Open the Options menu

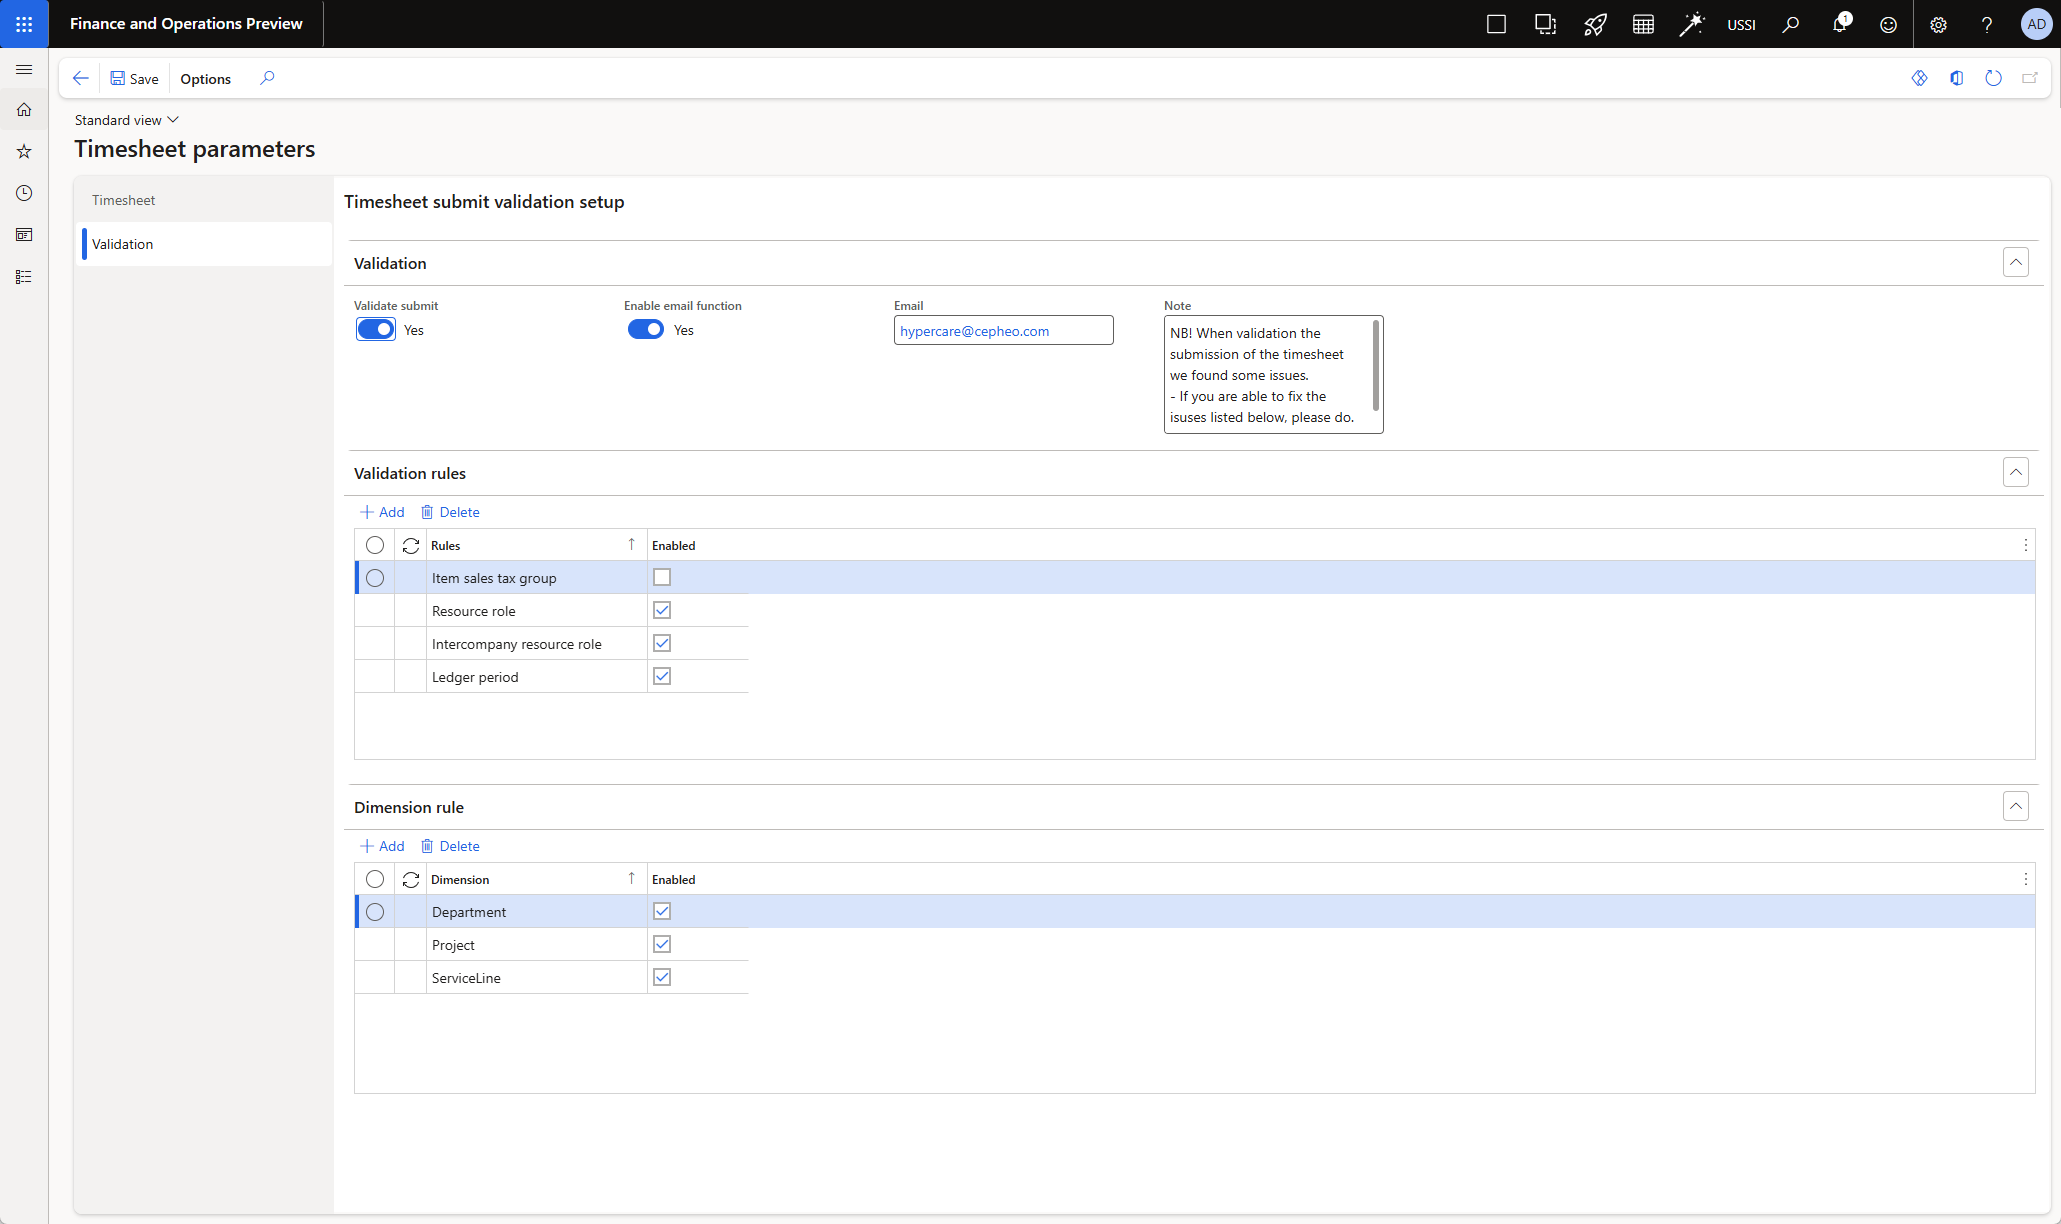coord(205,79)
